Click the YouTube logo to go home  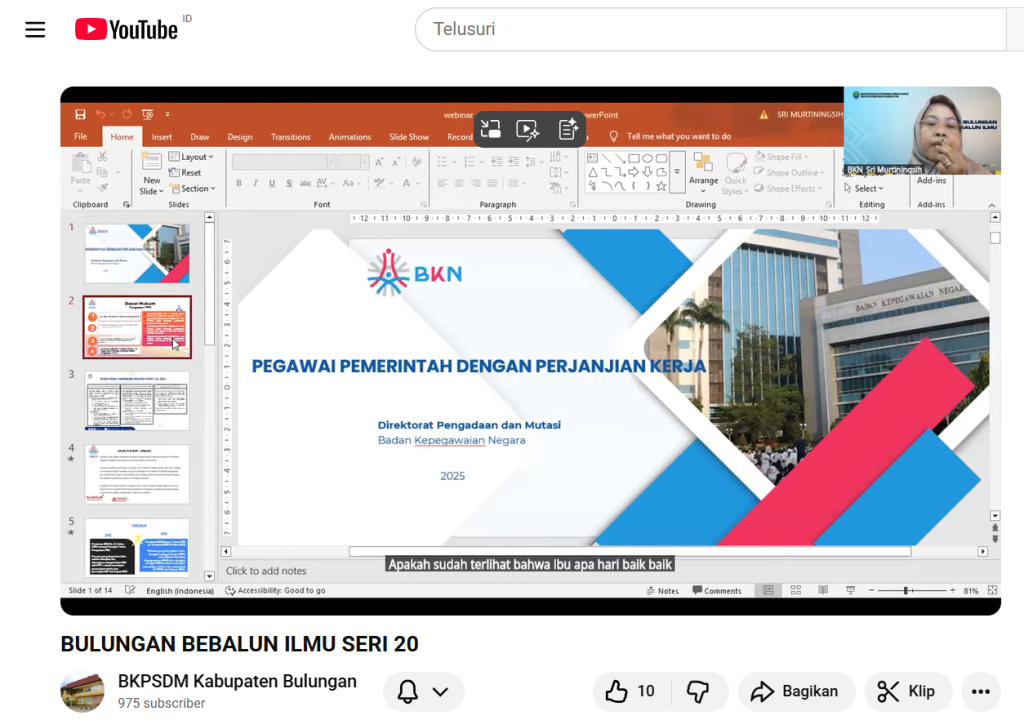[x=127, y=30]
